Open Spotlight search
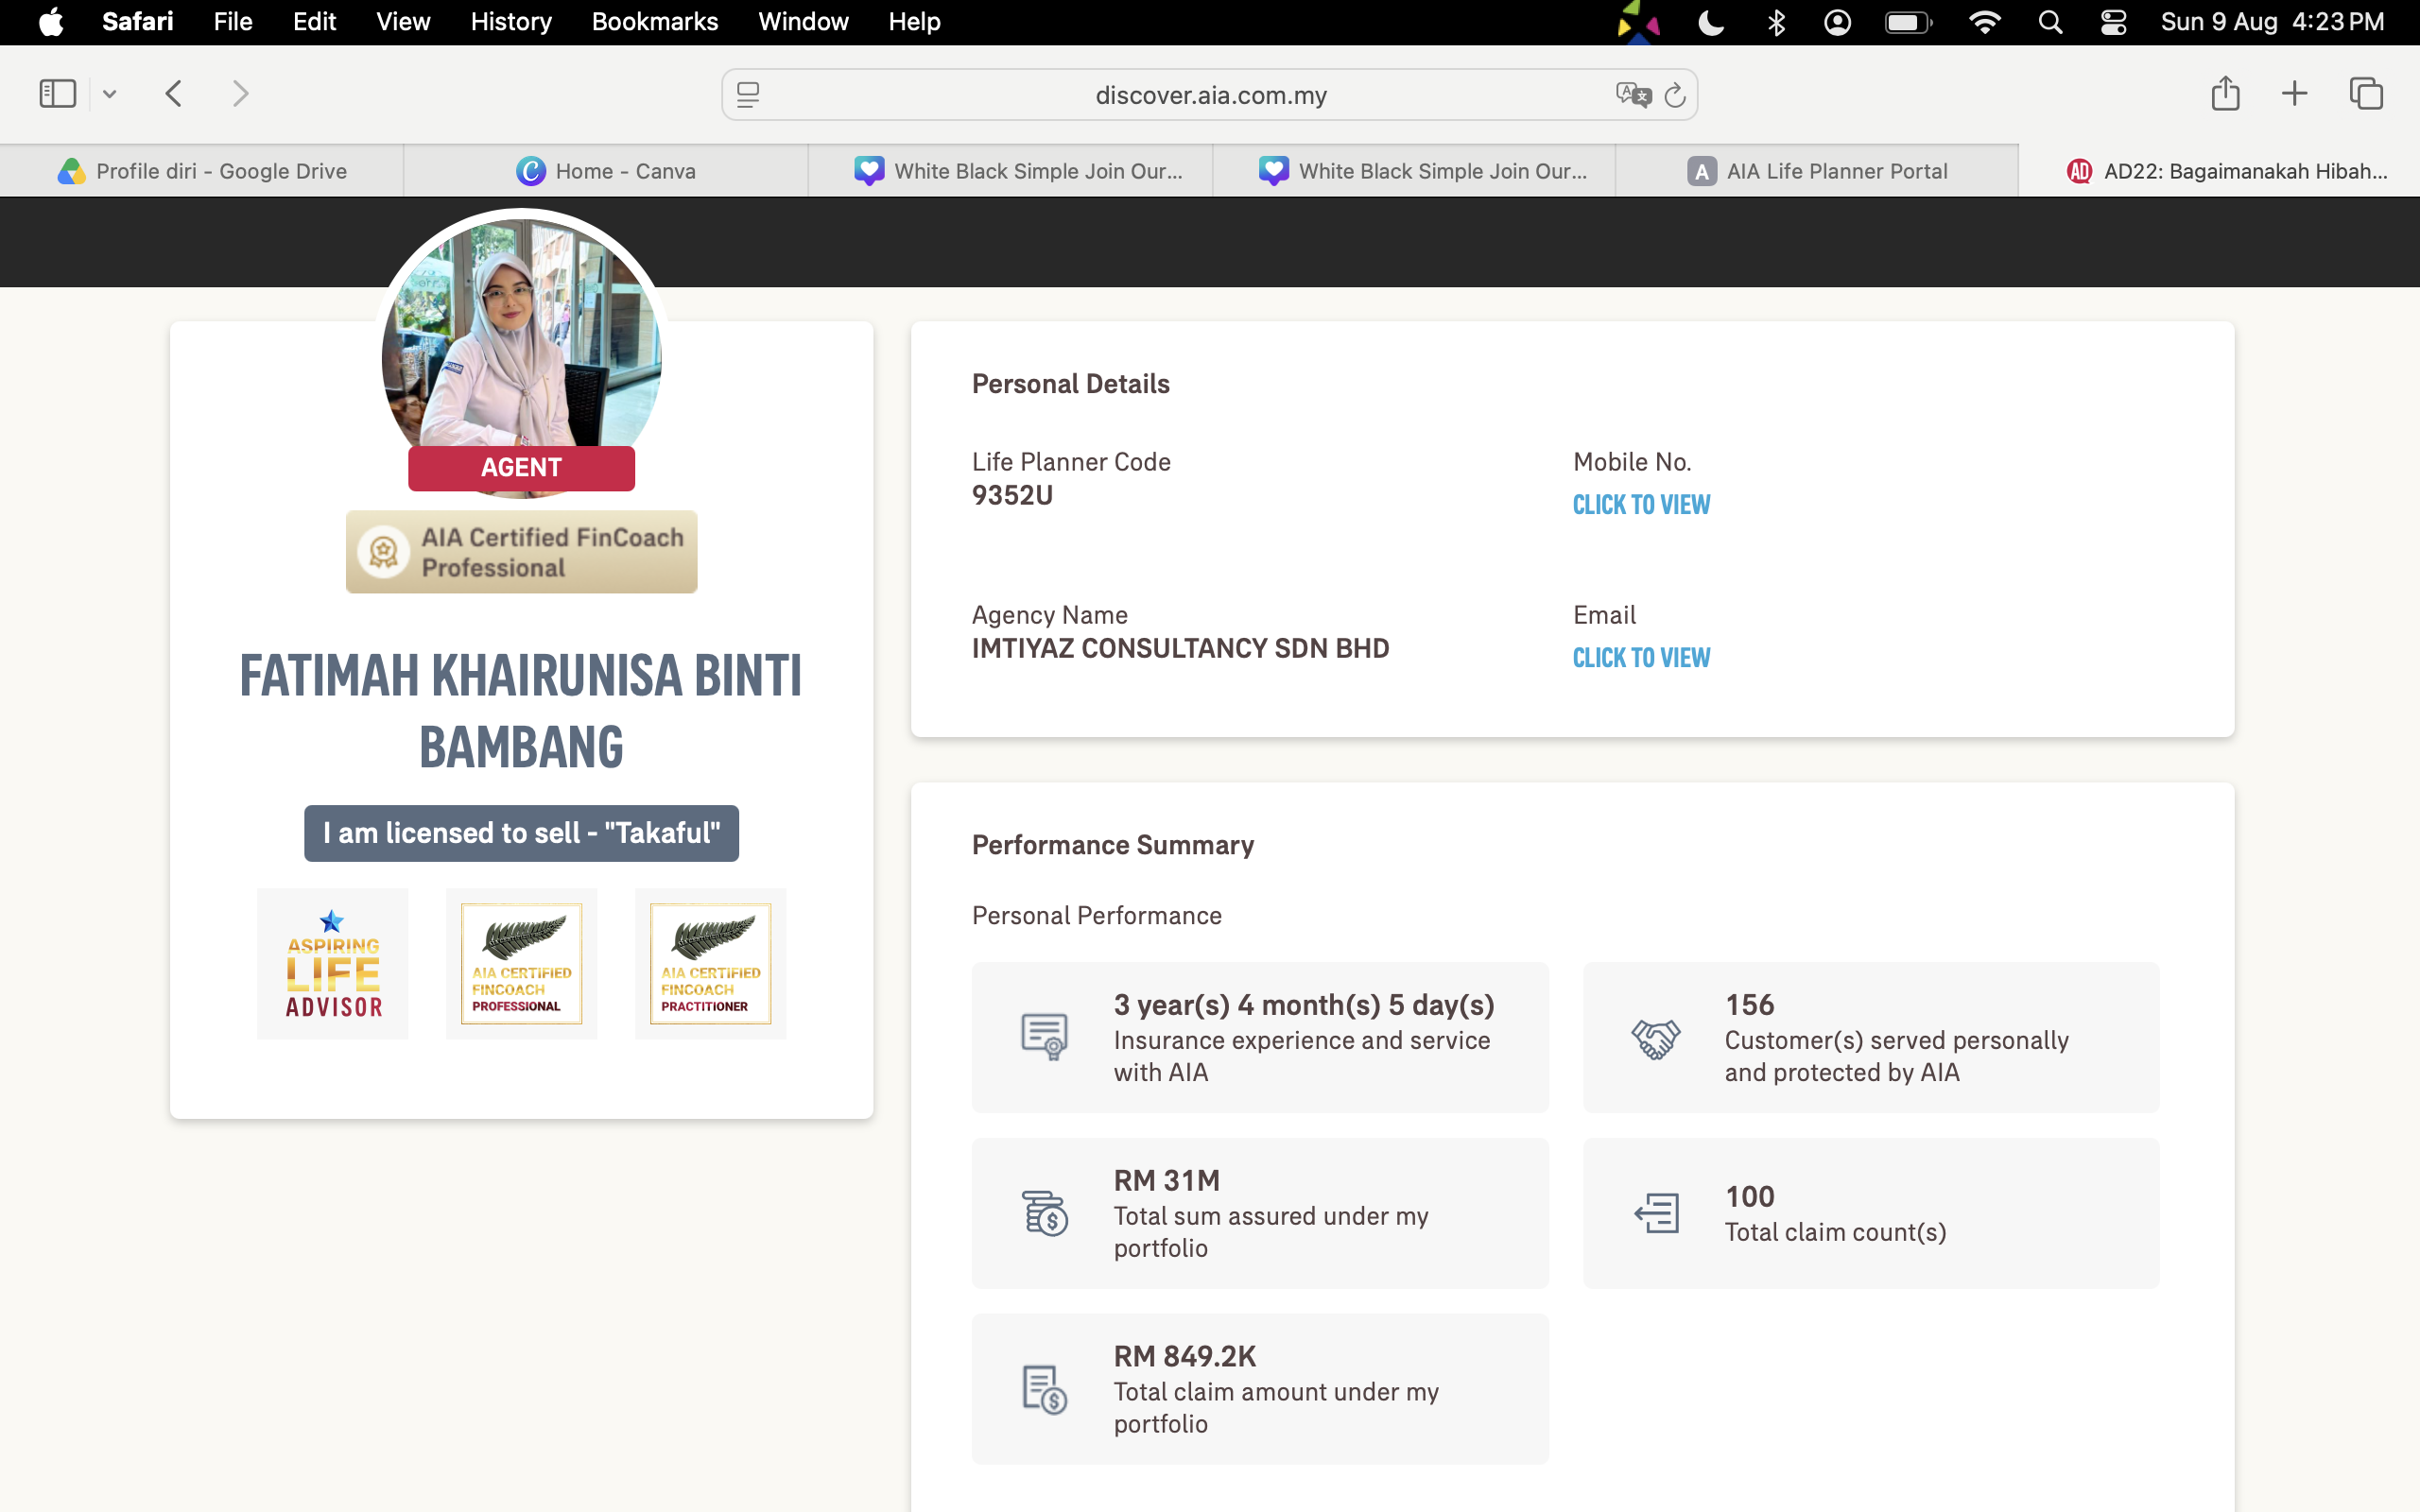The image size is (2420, 1512). pos(2050,22)
